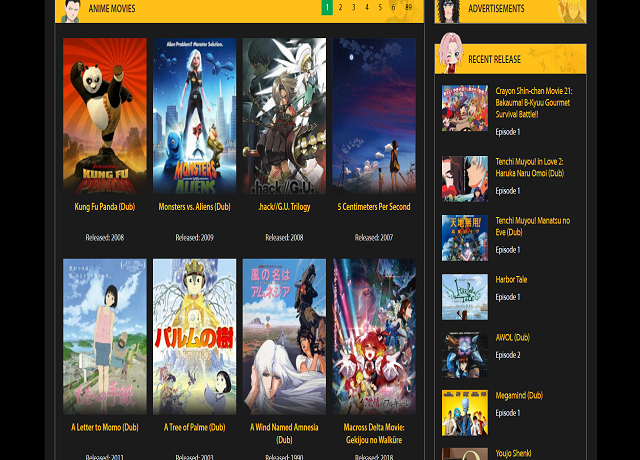Open Tenchi Muyou! Manatsu no Eve thumbnail

465,238
